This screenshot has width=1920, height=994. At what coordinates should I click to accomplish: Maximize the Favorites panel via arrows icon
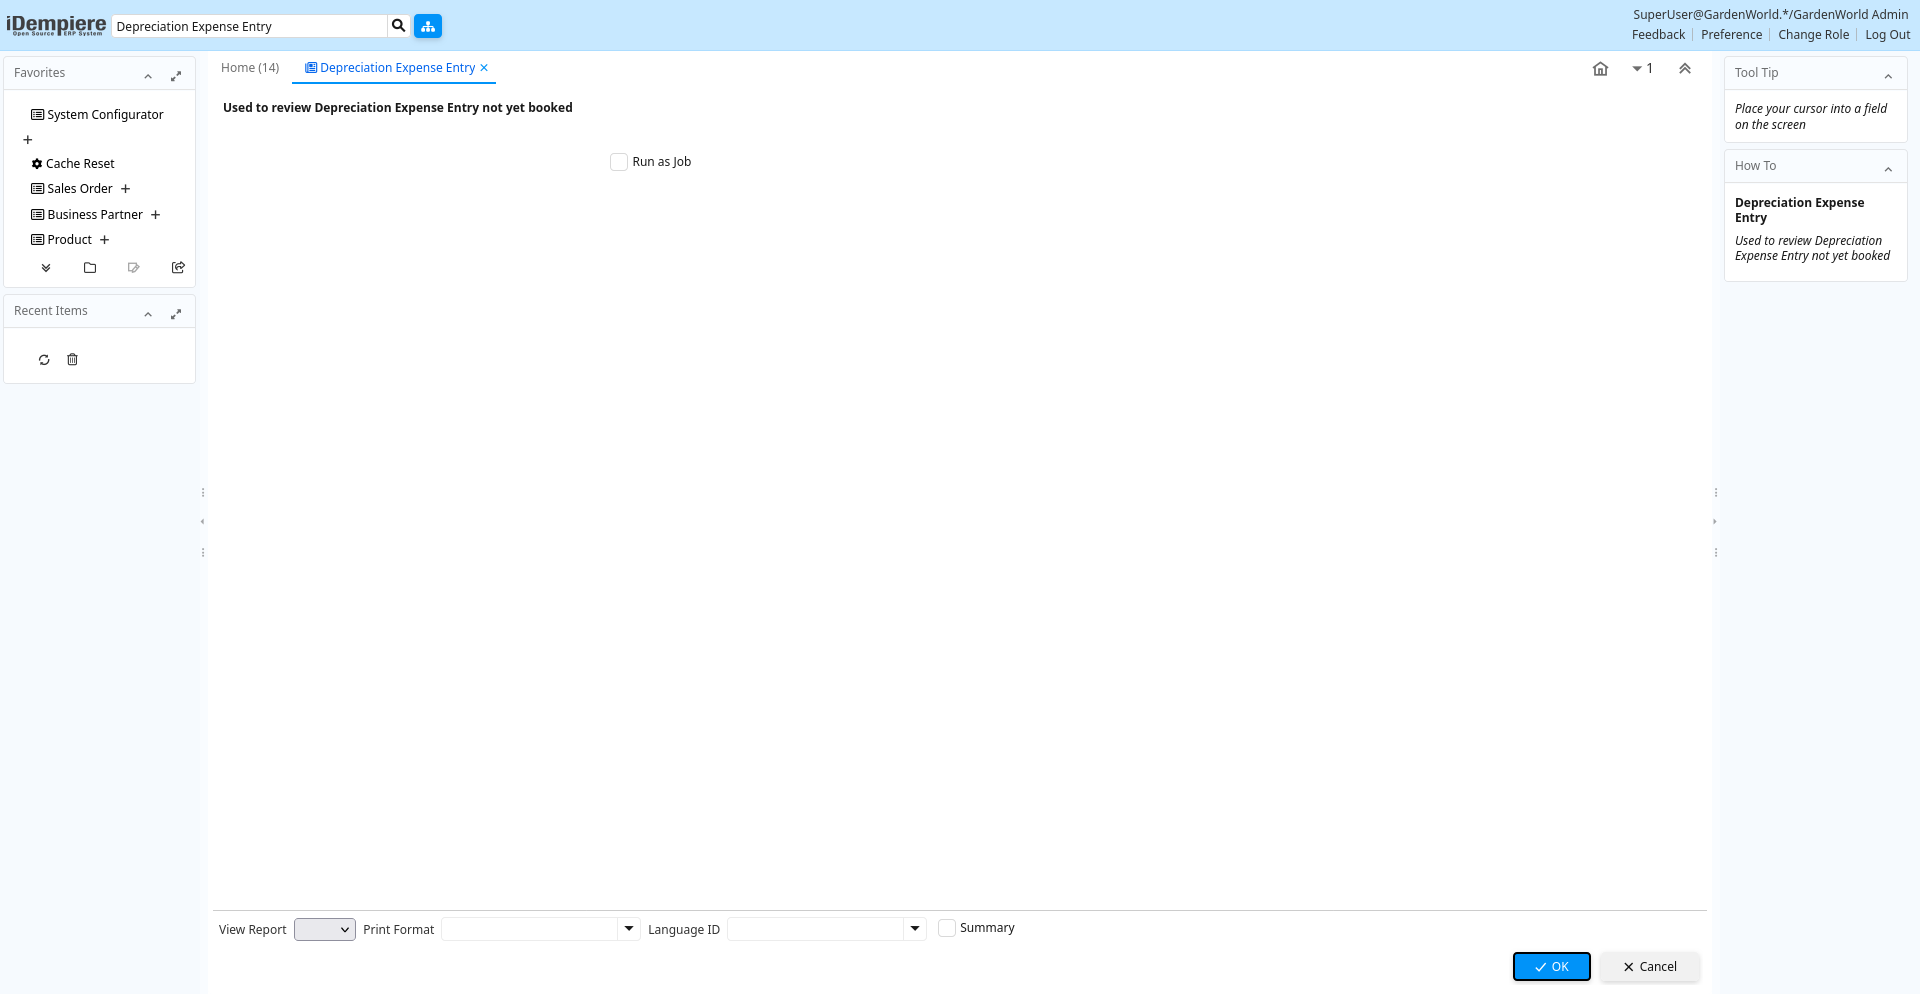[176, 76]
